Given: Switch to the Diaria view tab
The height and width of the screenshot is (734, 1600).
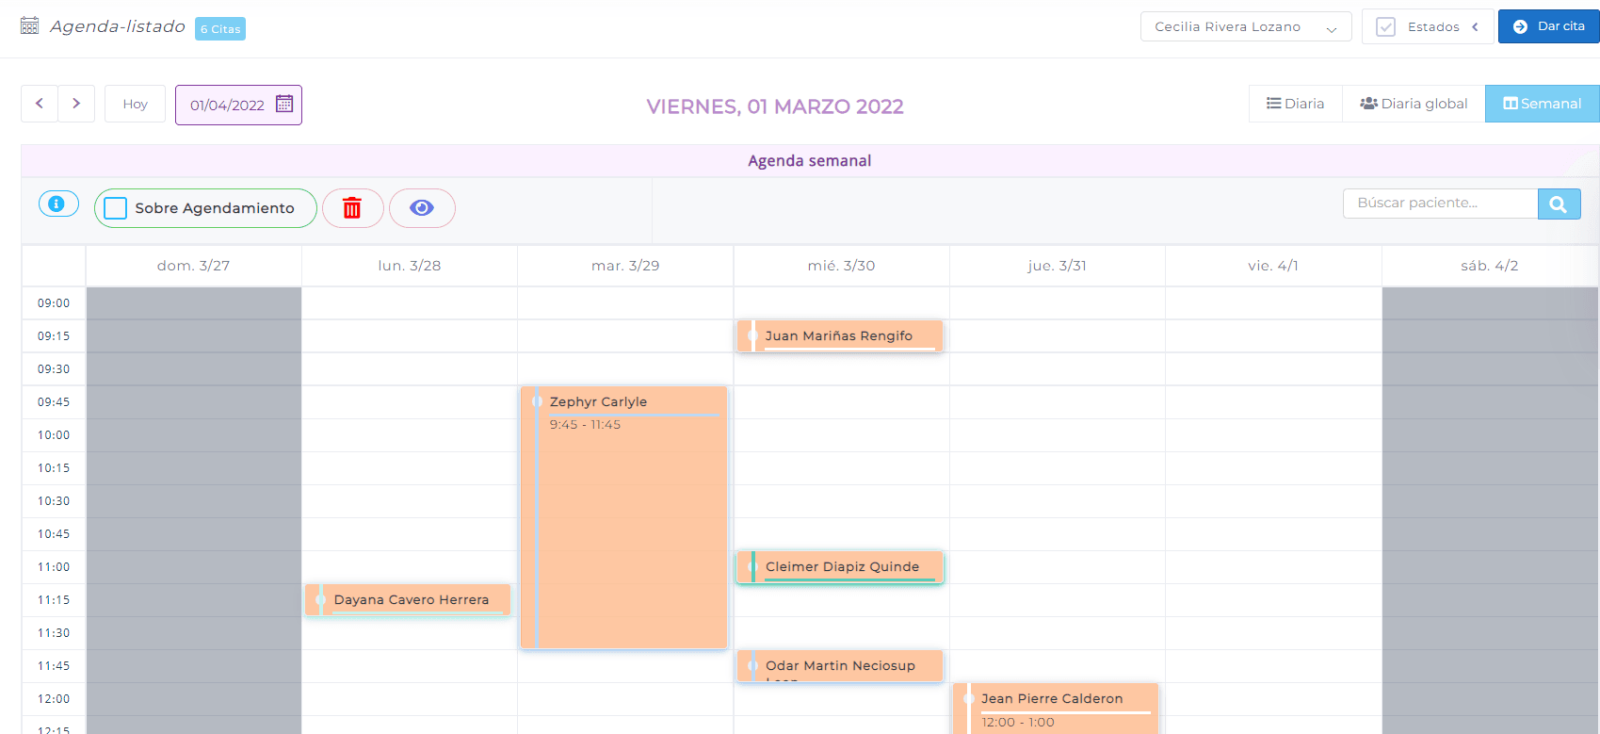Looking at the screenshot, I should [x=1295, y=104].
